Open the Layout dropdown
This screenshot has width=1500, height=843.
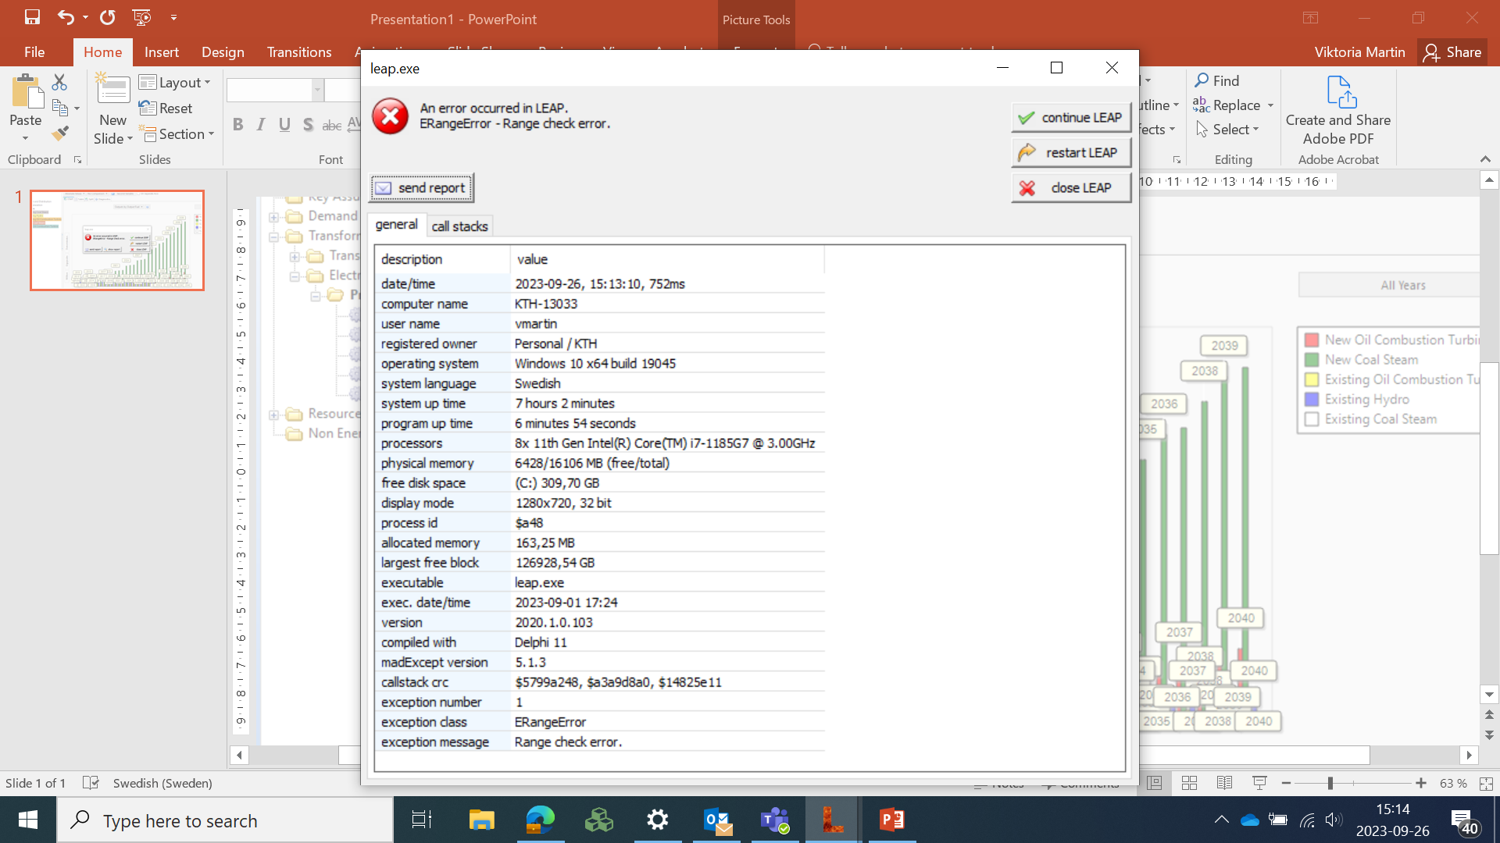[x=175, y=83]
